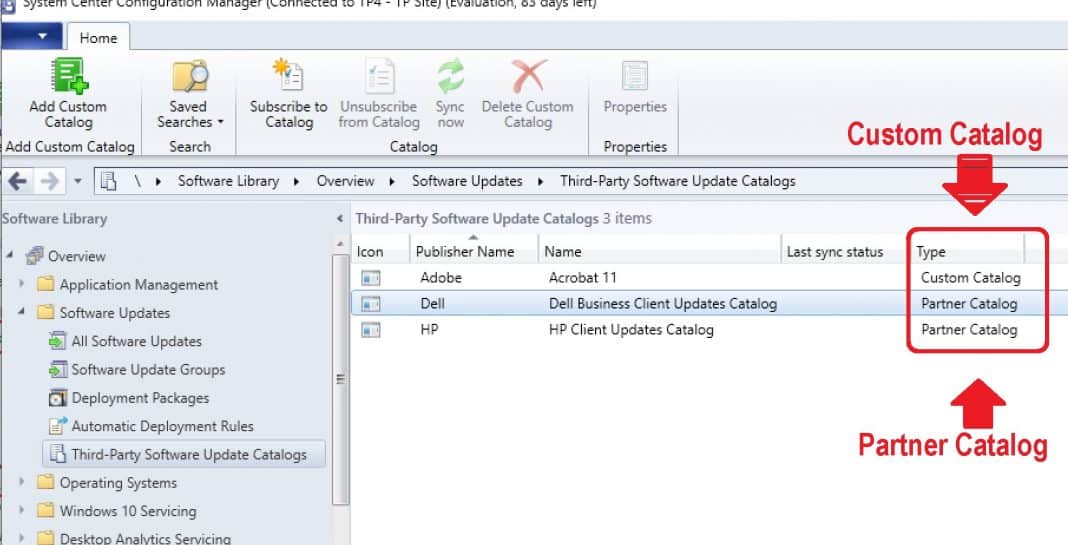The image size is (1068, 545).
Task: Expand the Application Management node
Action: (21, 283)
